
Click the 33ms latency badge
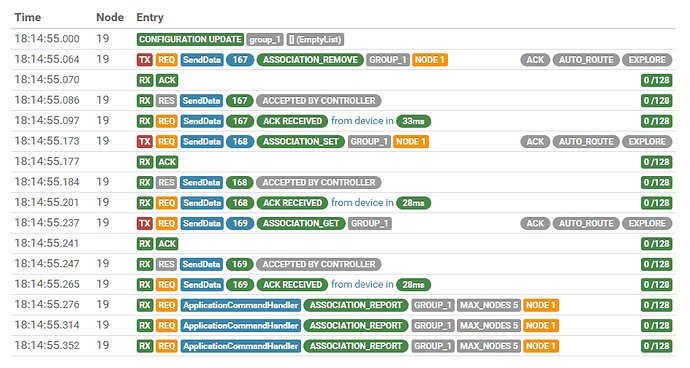(413, 121)
